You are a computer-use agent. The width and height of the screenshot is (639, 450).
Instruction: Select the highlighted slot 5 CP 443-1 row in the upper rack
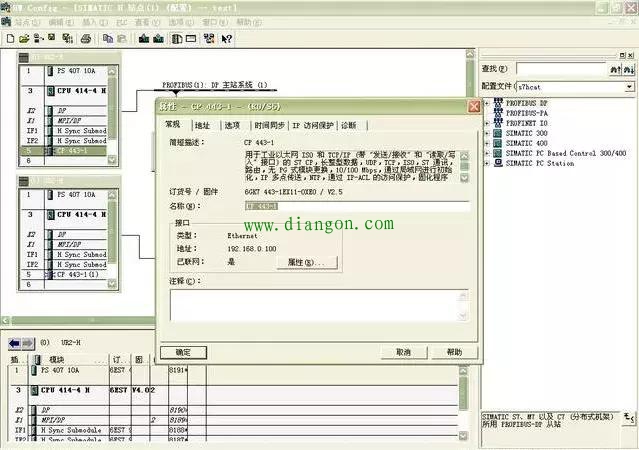(63, 151)
